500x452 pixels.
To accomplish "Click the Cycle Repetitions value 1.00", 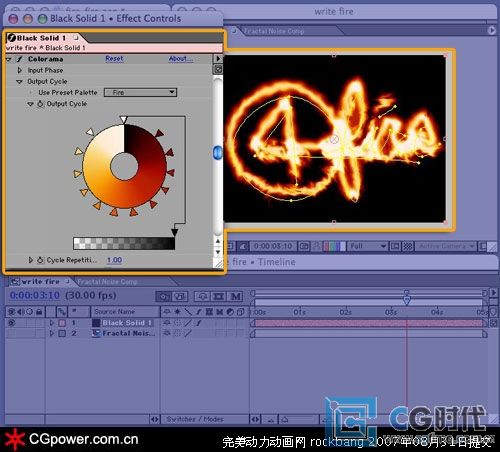I will tap(114, 260).
